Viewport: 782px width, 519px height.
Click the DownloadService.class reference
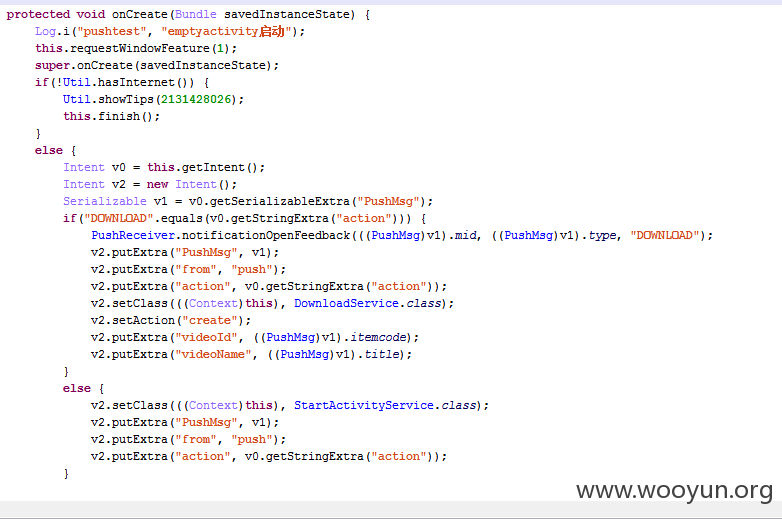(368, 303)
